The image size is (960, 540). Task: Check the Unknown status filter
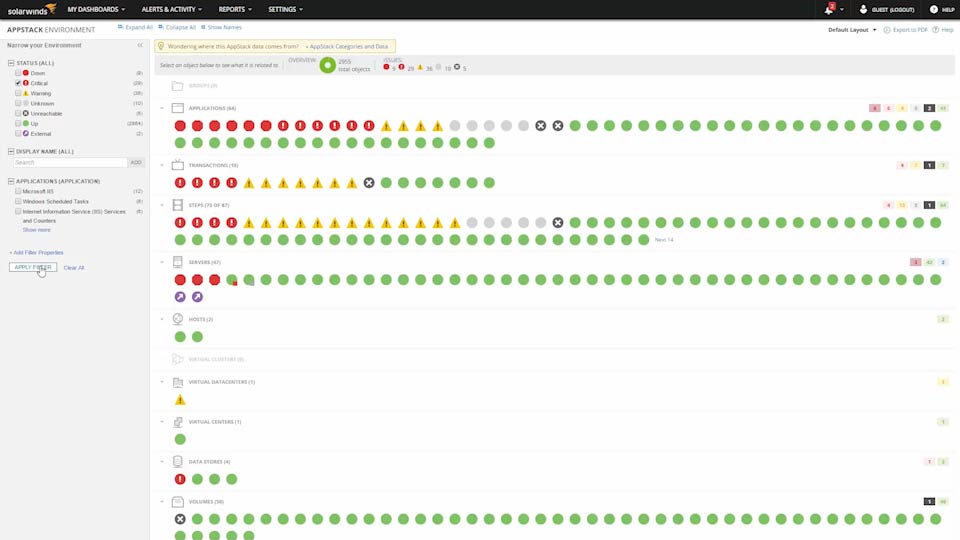[18, 103]
